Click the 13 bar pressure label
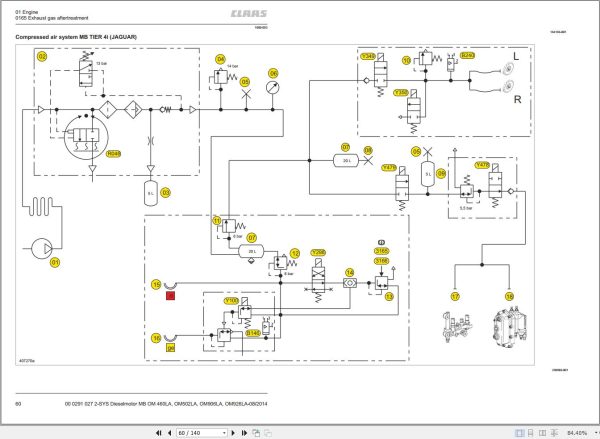 (x=101, y=64)
